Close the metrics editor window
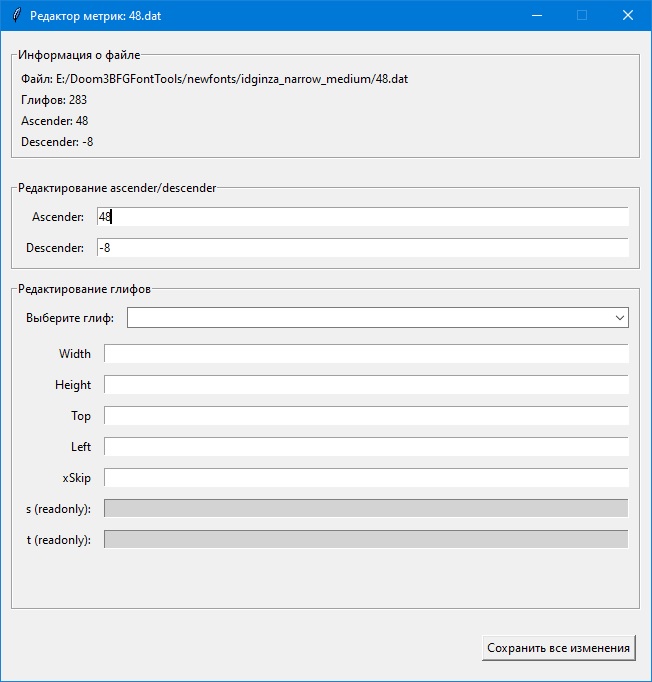 [628, 15]
